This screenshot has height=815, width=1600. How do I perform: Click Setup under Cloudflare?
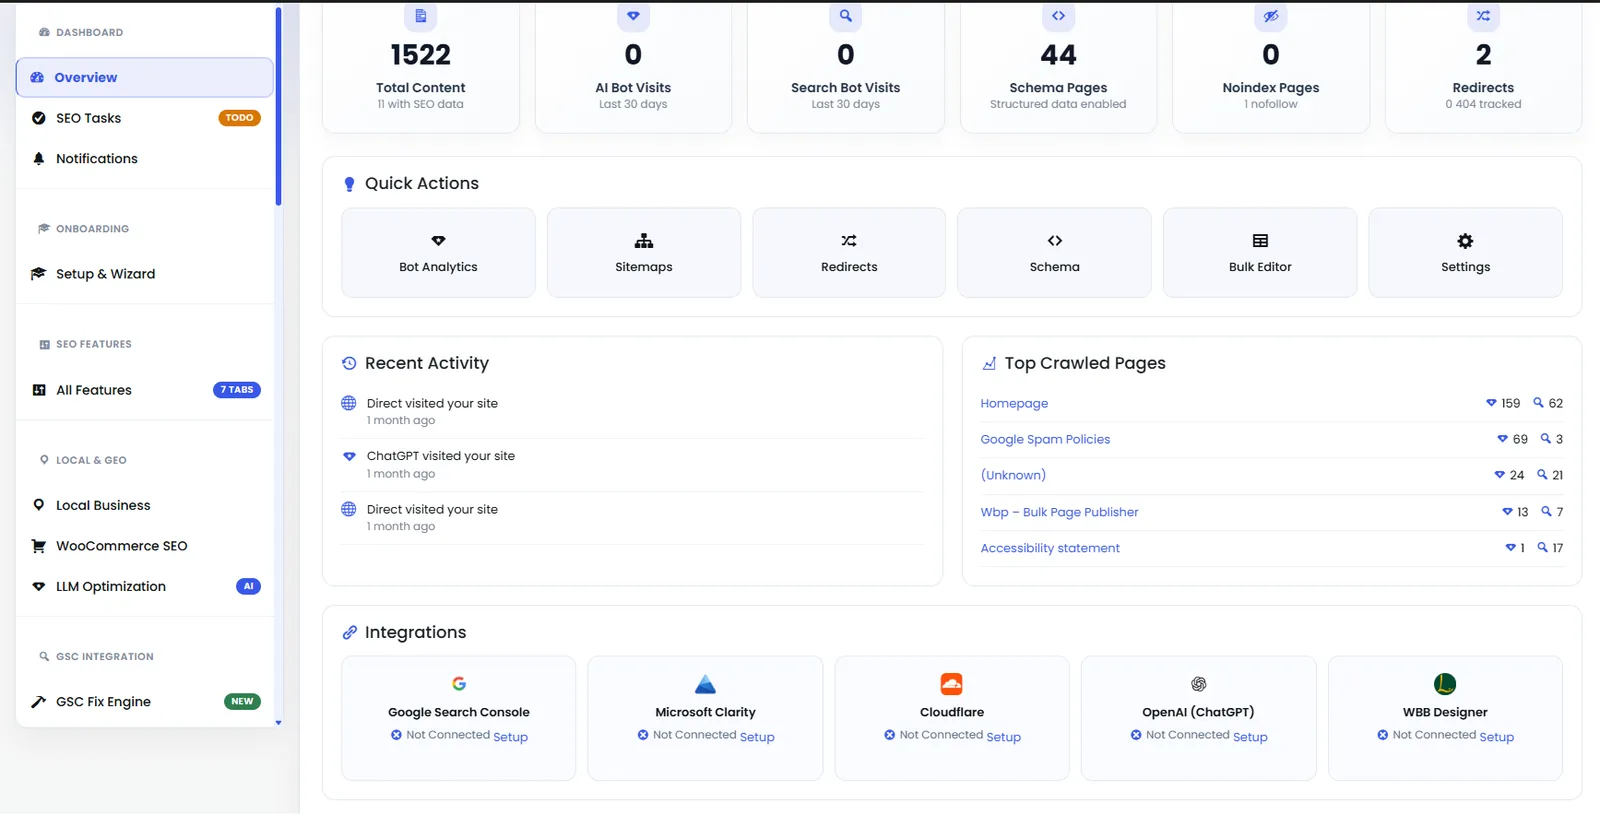[x=1003, y=737]
